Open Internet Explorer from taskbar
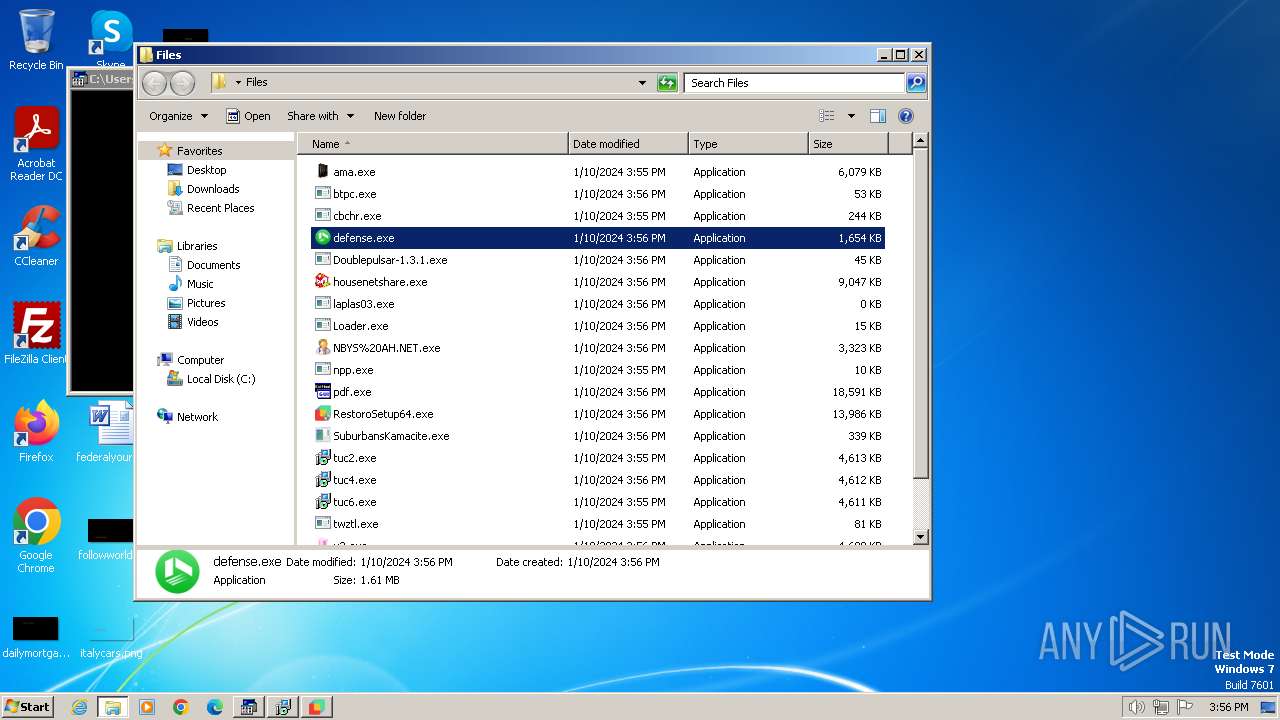Viewport: 1280px width, 720px height. pyautogui.click(x=79, y=707)
